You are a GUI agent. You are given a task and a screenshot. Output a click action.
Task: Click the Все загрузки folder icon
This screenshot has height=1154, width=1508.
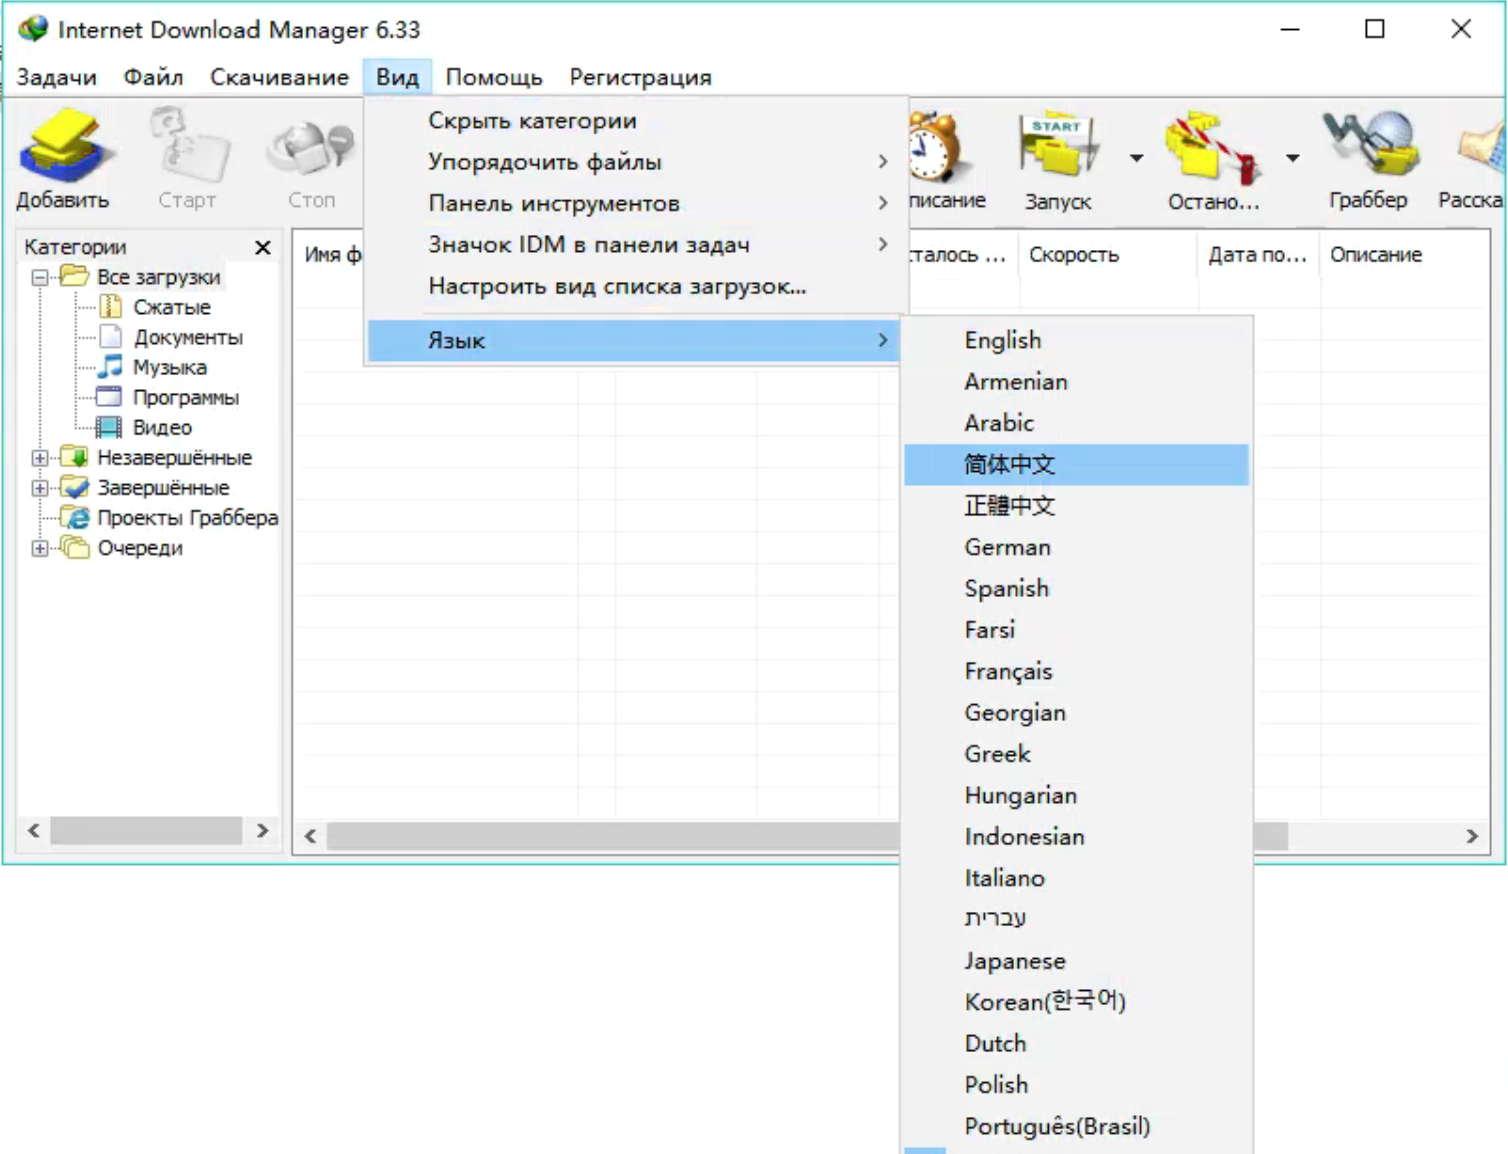pyautogui.click(x=74, y=276)
